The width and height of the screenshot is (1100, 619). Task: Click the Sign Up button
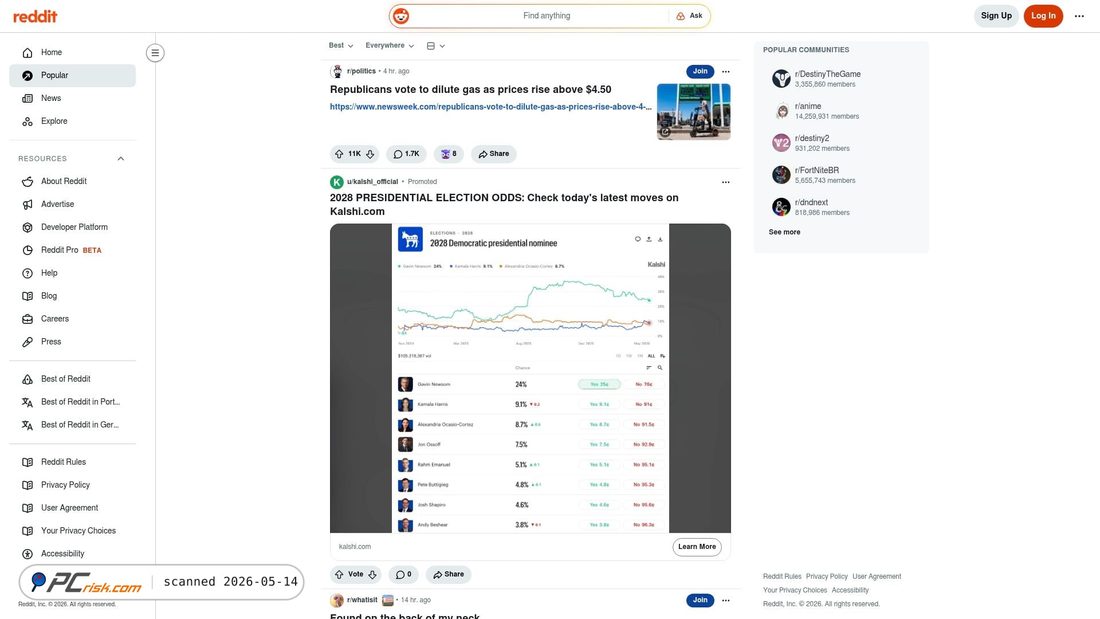[996, 16]
